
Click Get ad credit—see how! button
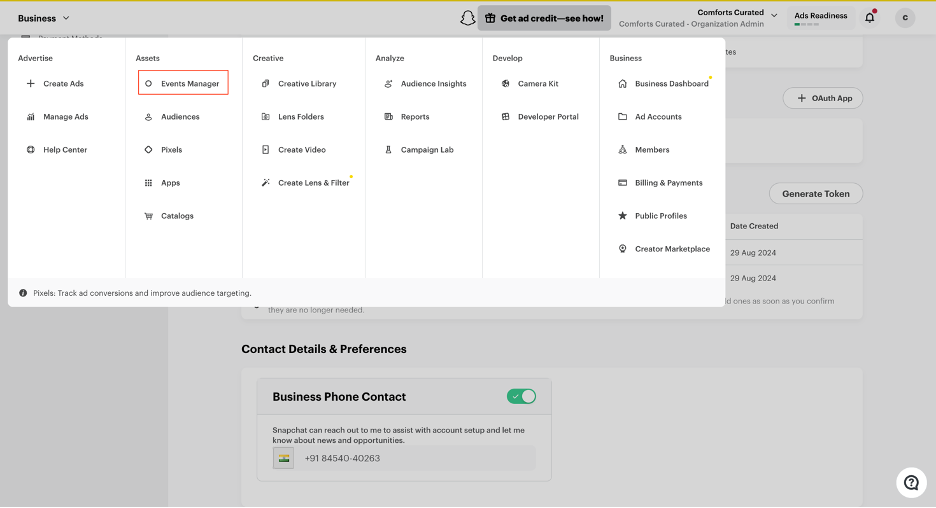pyautogui.click(x=544, y=18)
